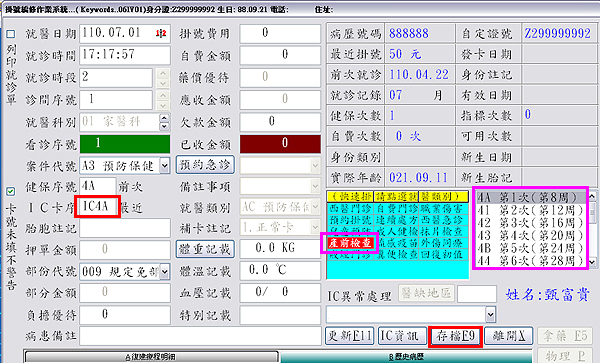The height and width of the screenshot is (363, 600).
Task: Click the 預約急診 button
Action: [205, 165]
